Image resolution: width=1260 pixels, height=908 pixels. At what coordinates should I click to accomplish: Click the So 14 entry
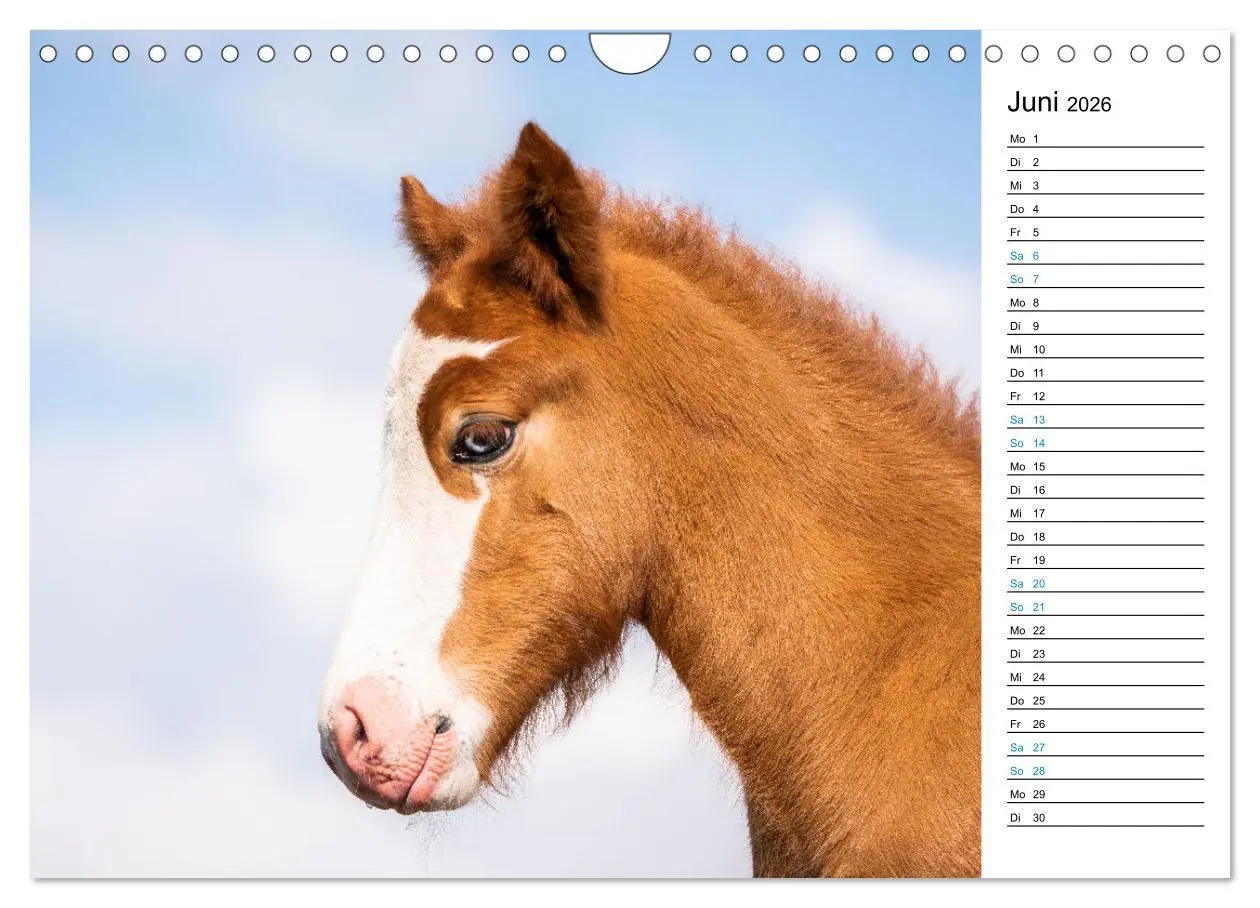pyautogui.click(x=1105, y=443)
